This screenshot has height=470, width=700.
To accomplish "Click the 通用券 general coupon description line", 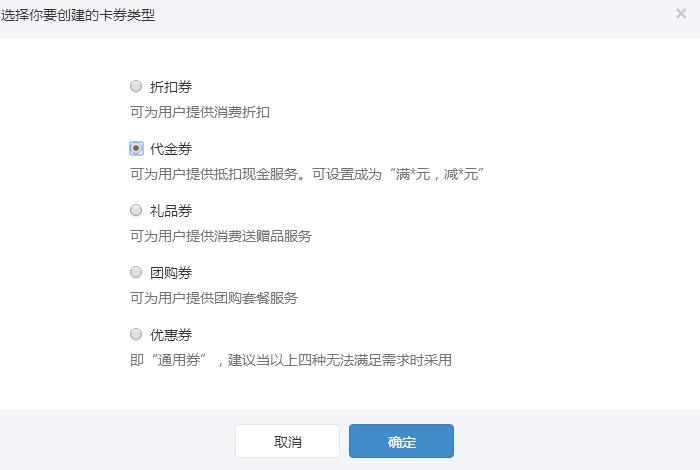I will (x=291, y=360).
